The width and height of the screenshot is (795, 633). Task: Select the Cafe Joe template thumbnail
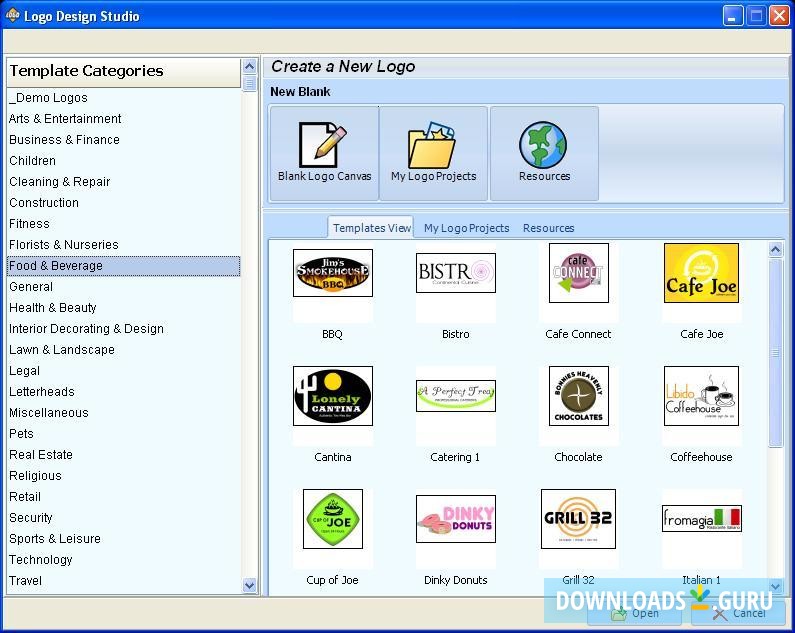click(x=701, y=273)
